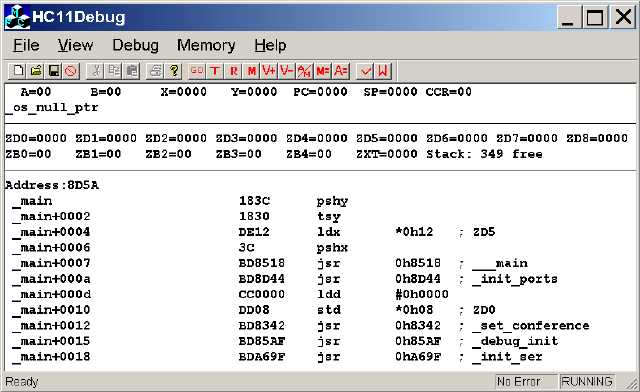The width and height of the screenshot is (640, 392).
Task: Click the Ready status bar text
Action: pyautogui.click(x=22, y=382)
